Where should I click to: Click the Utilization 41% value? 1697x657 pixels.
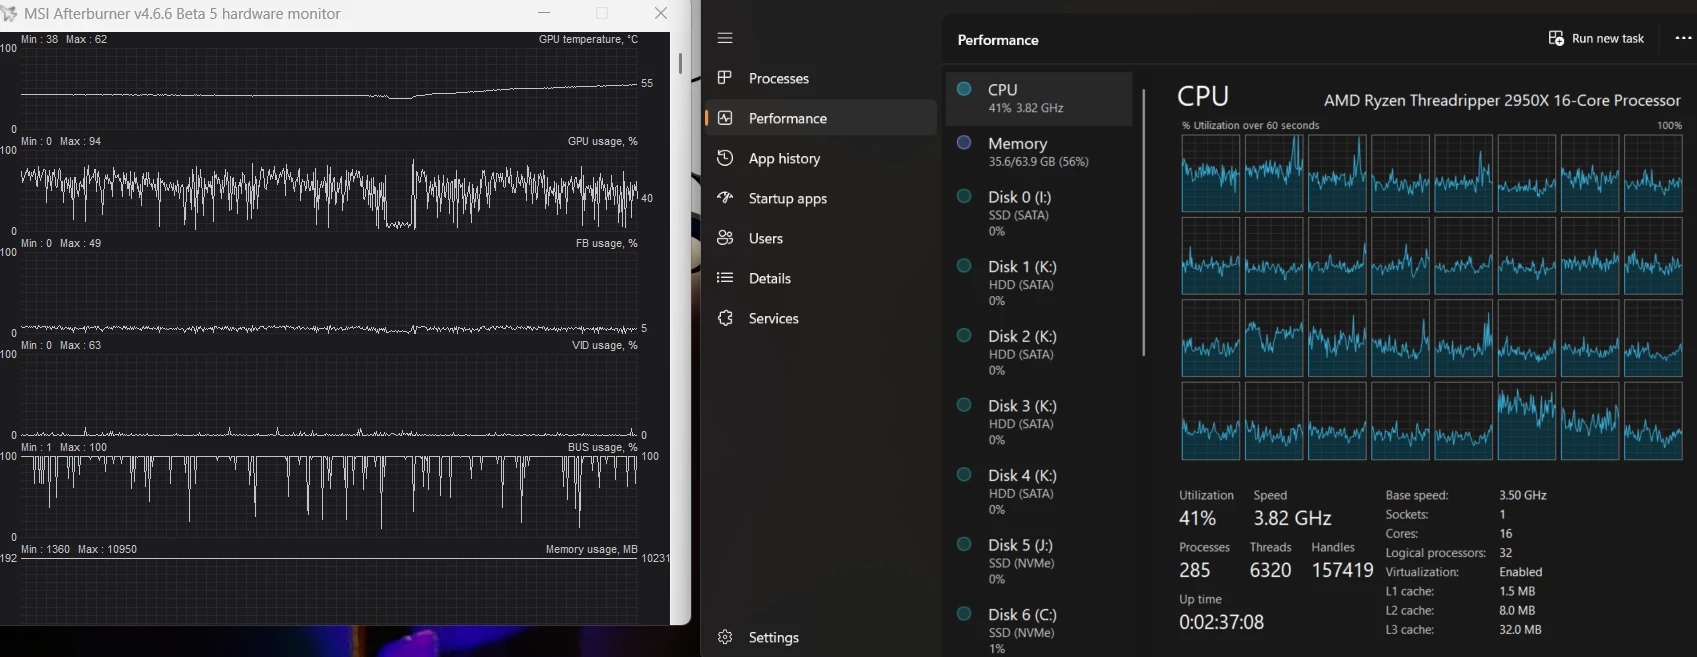coord(1197,518)
